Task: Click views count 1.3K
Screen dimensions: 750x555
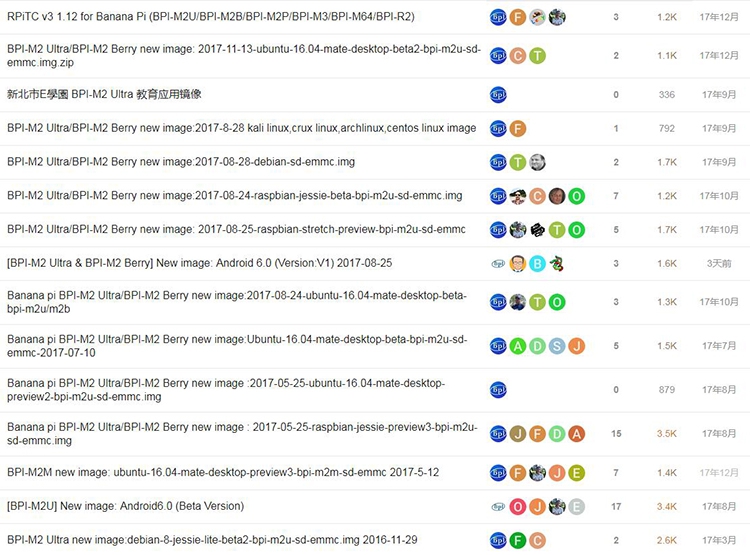Action: pos(667,302)
